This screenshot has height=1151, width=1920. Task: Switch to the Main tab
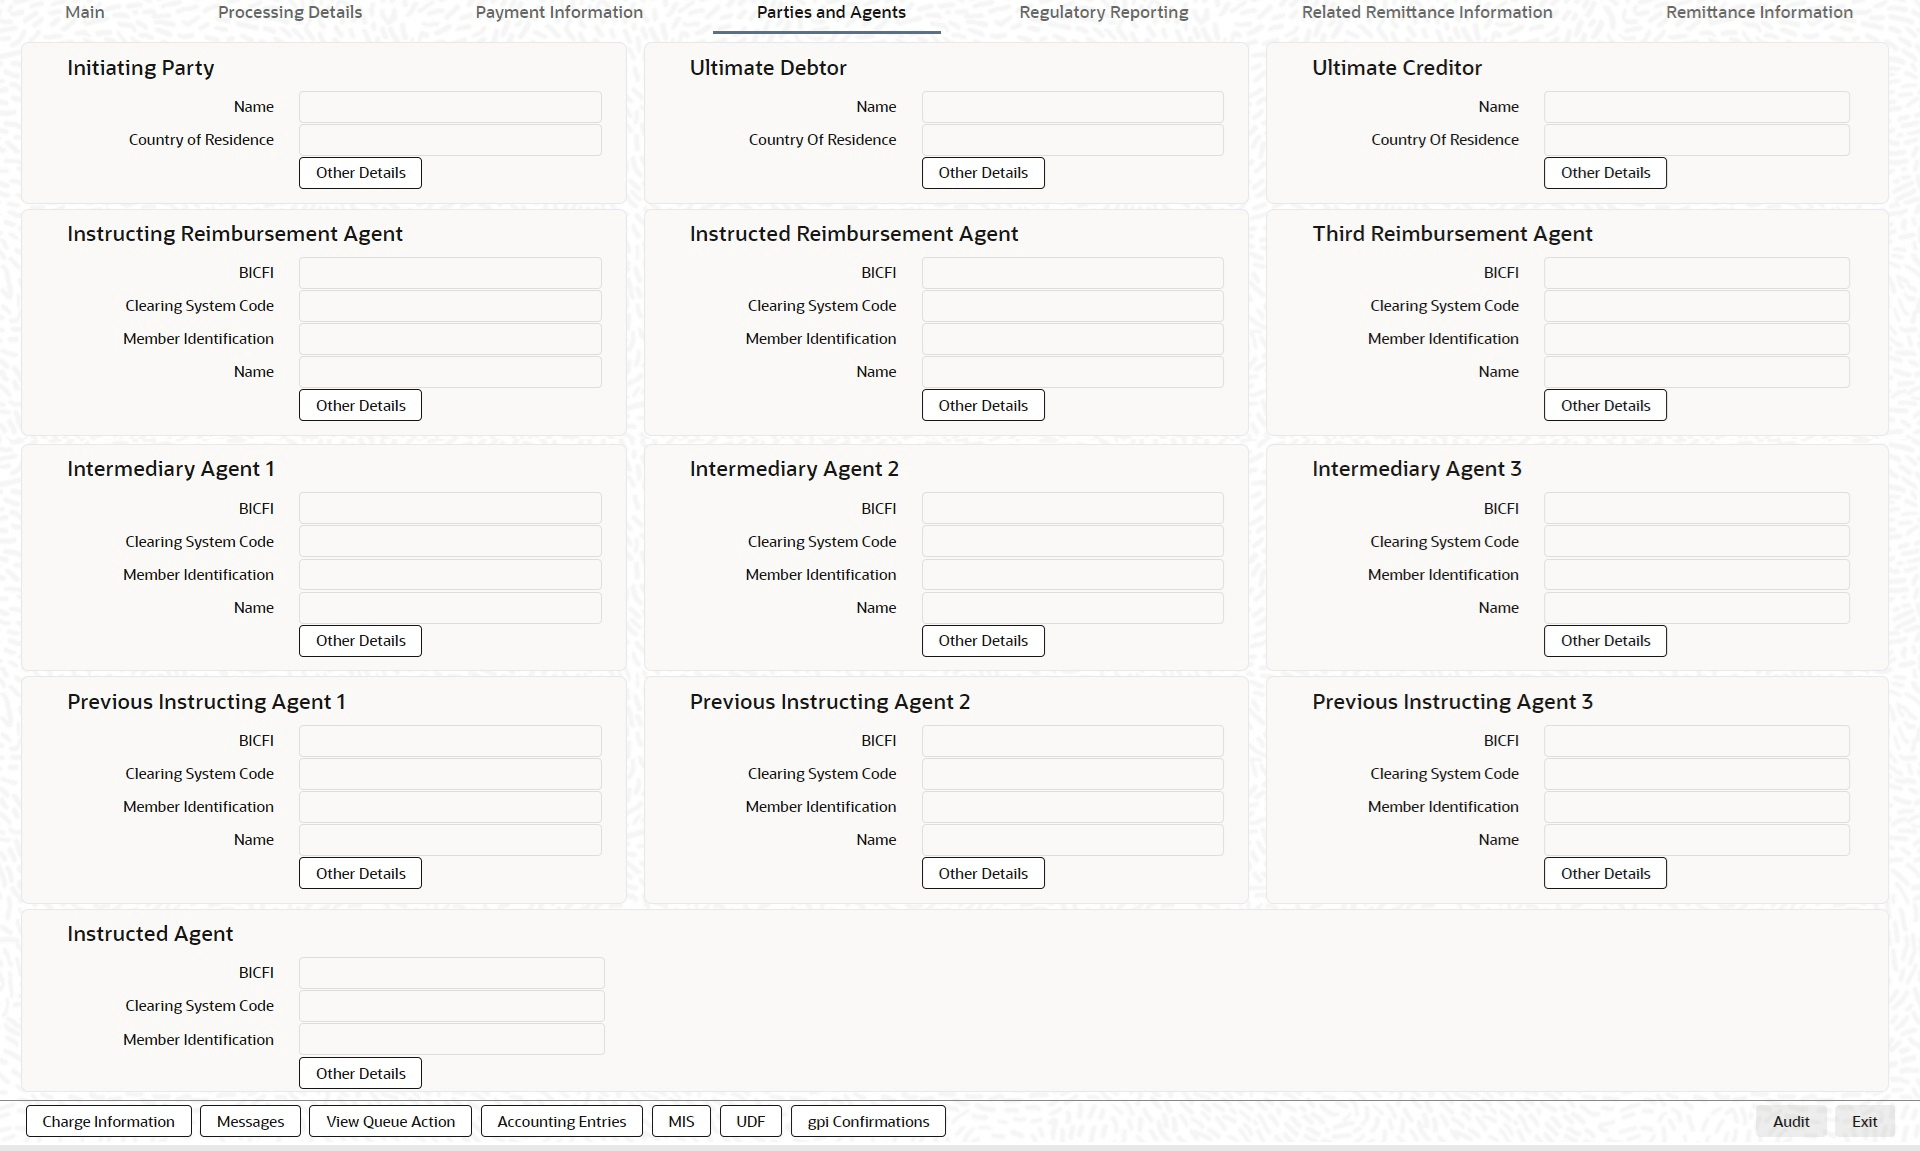[85, 13]
